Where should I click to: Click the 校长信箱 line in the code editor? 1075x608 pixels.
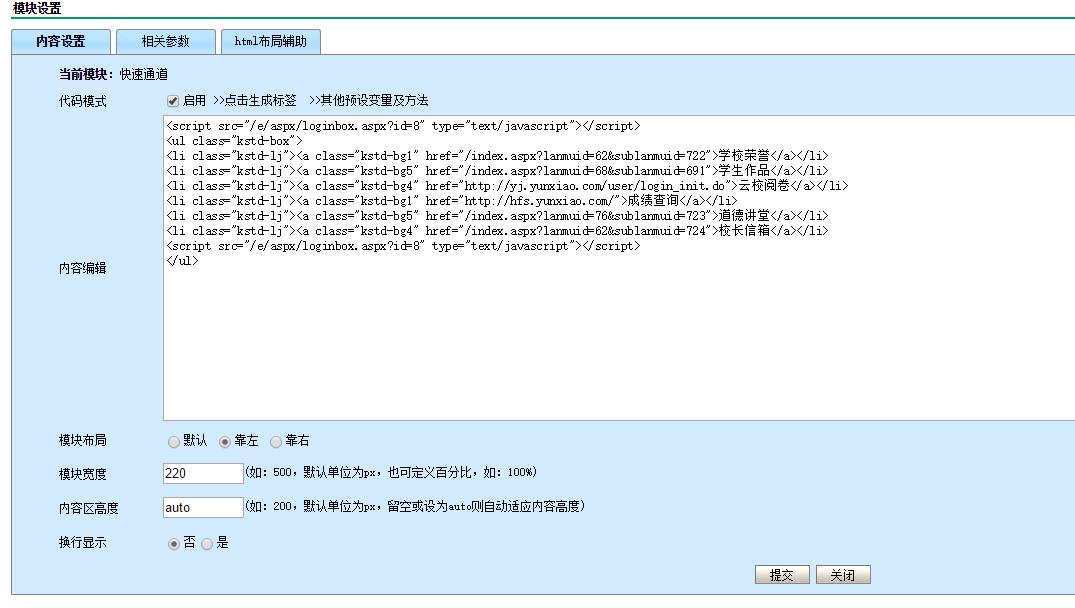pos(497,231)
